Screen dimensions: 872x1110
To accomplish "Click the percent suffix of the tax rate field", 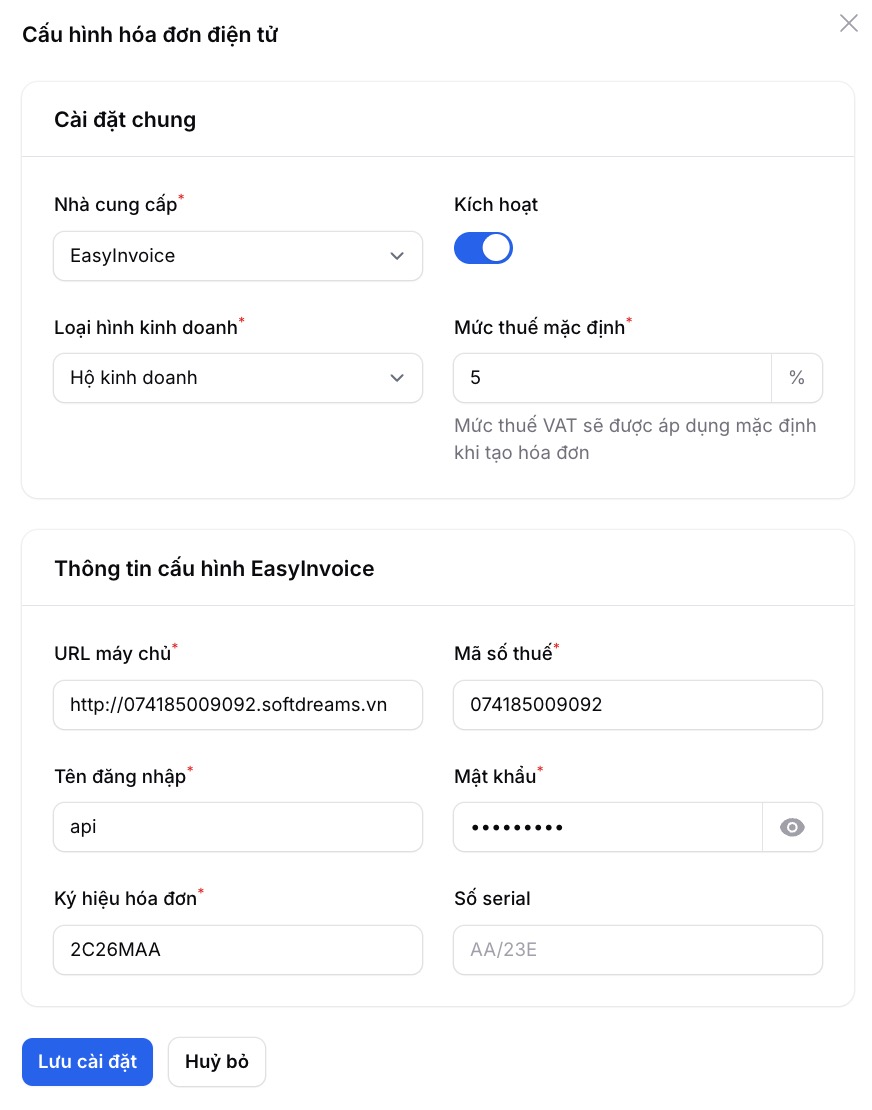I will pyautogui.click(x=797, y=378).
